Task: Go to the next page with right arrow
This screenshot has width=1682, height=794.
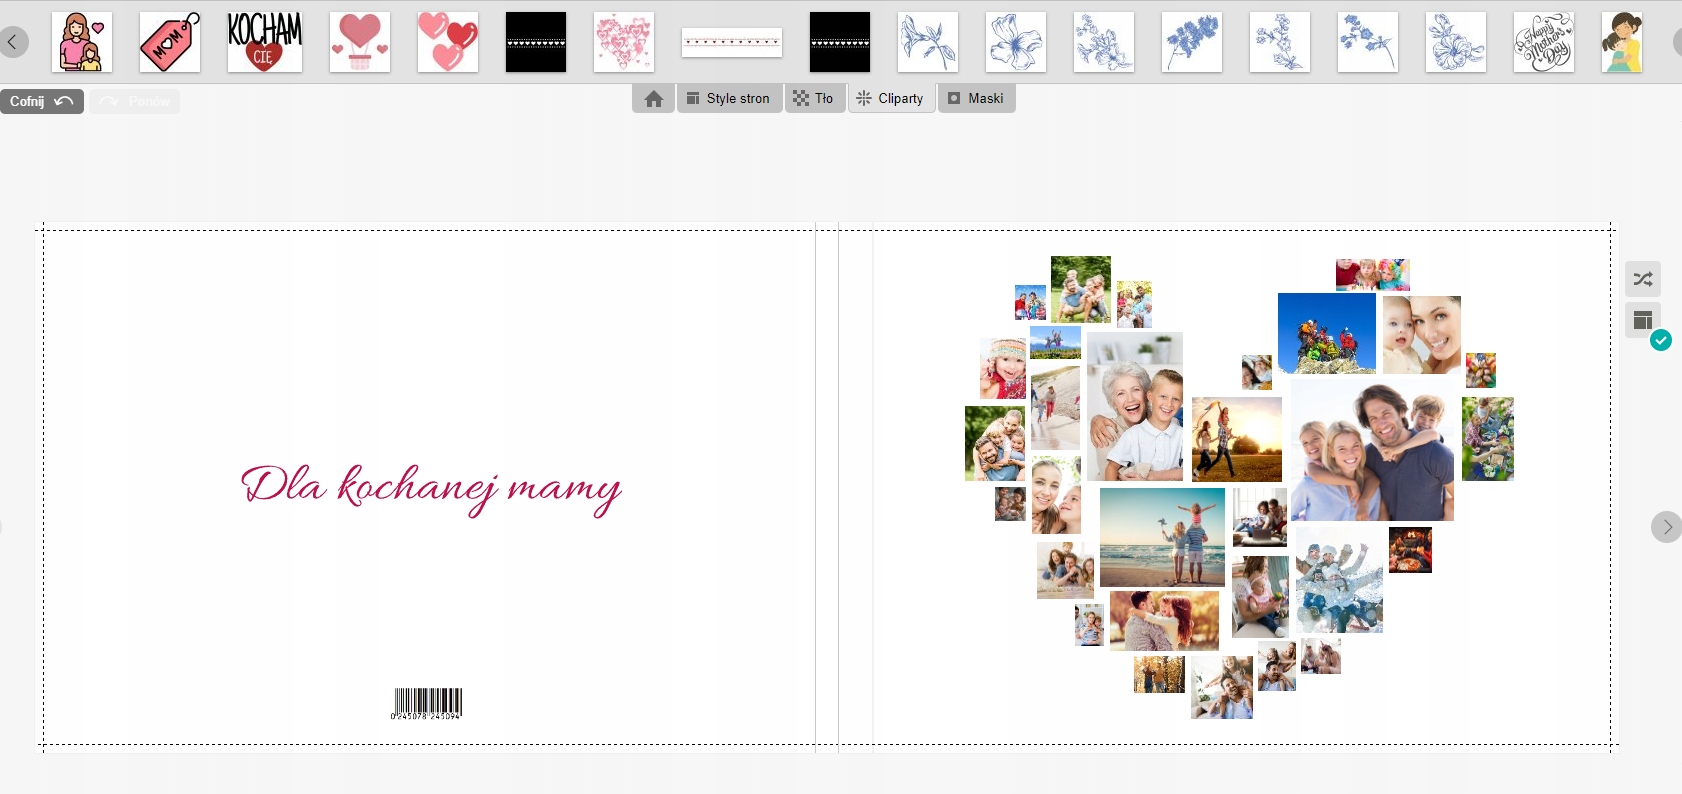Action: point(1666,527)
